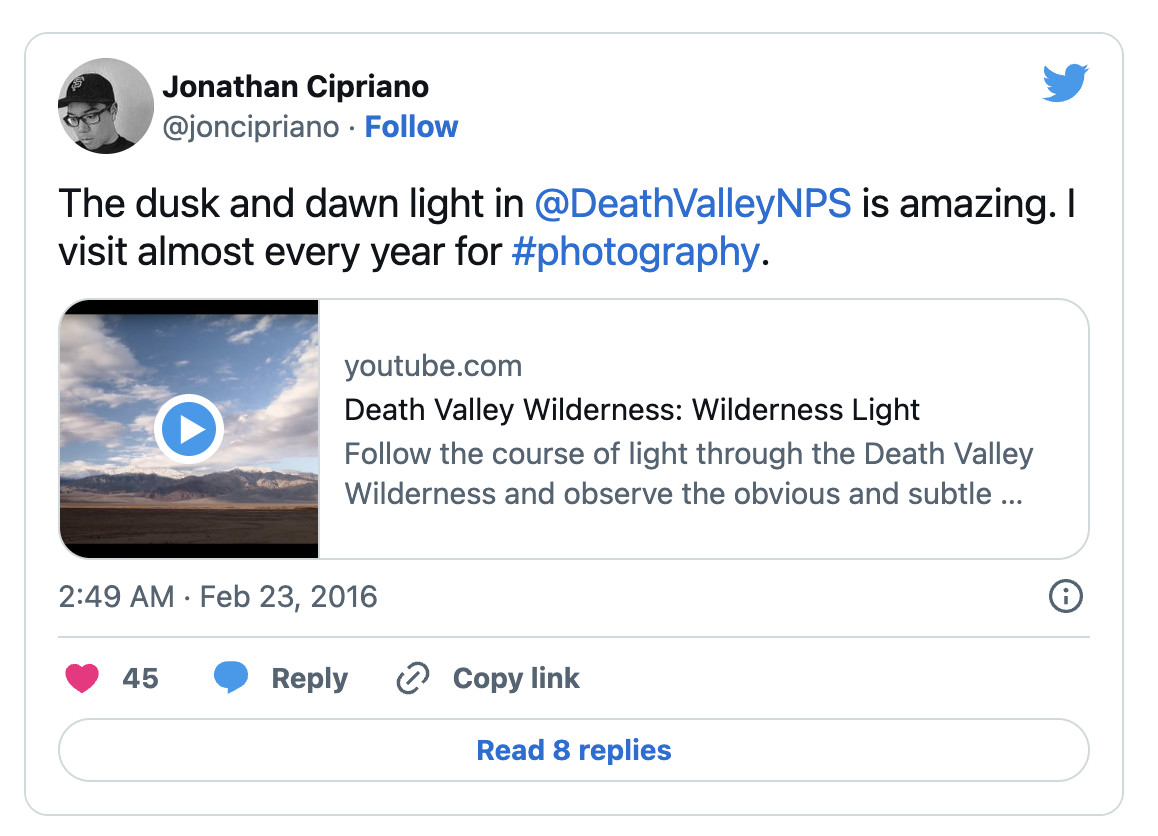
Task: Open the tweet info circle icon
Action: click(x=1065, y=597)
